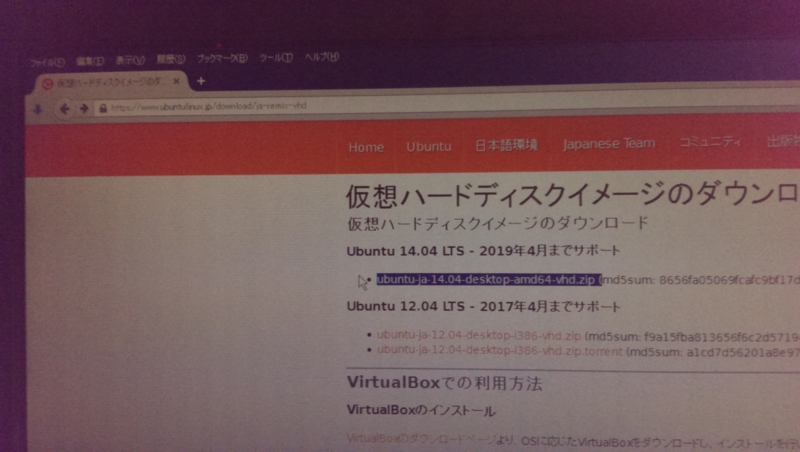Go back with the back arrow
Viewport: 800px width, 452px height.
64,109
